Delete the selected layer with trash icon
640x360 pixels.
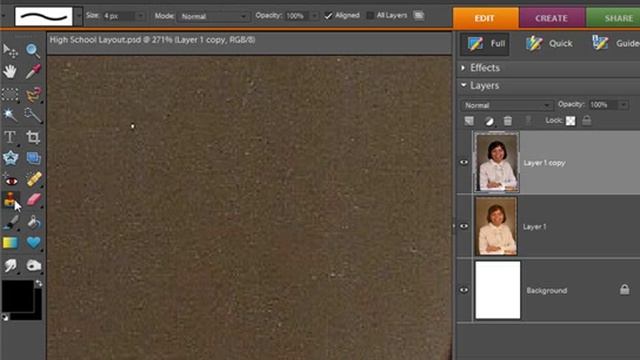tap(508, 121)
